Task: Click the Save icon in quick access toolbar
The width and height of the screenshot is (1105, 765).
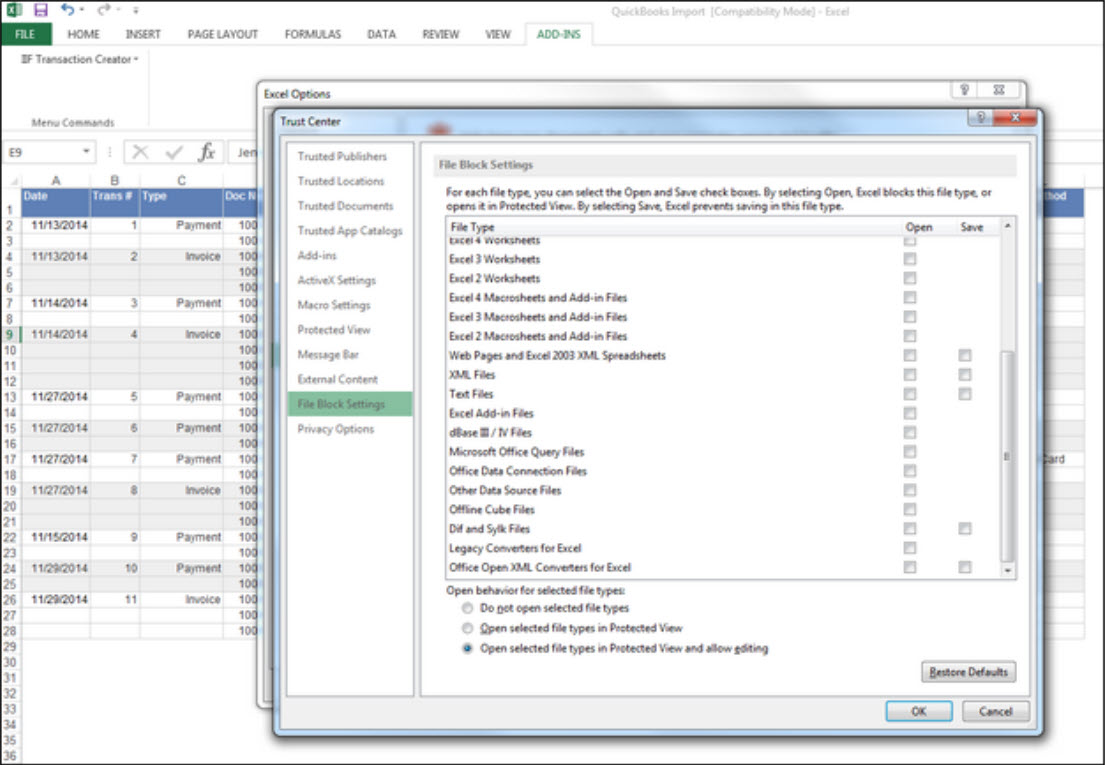Action: (40, 10)
